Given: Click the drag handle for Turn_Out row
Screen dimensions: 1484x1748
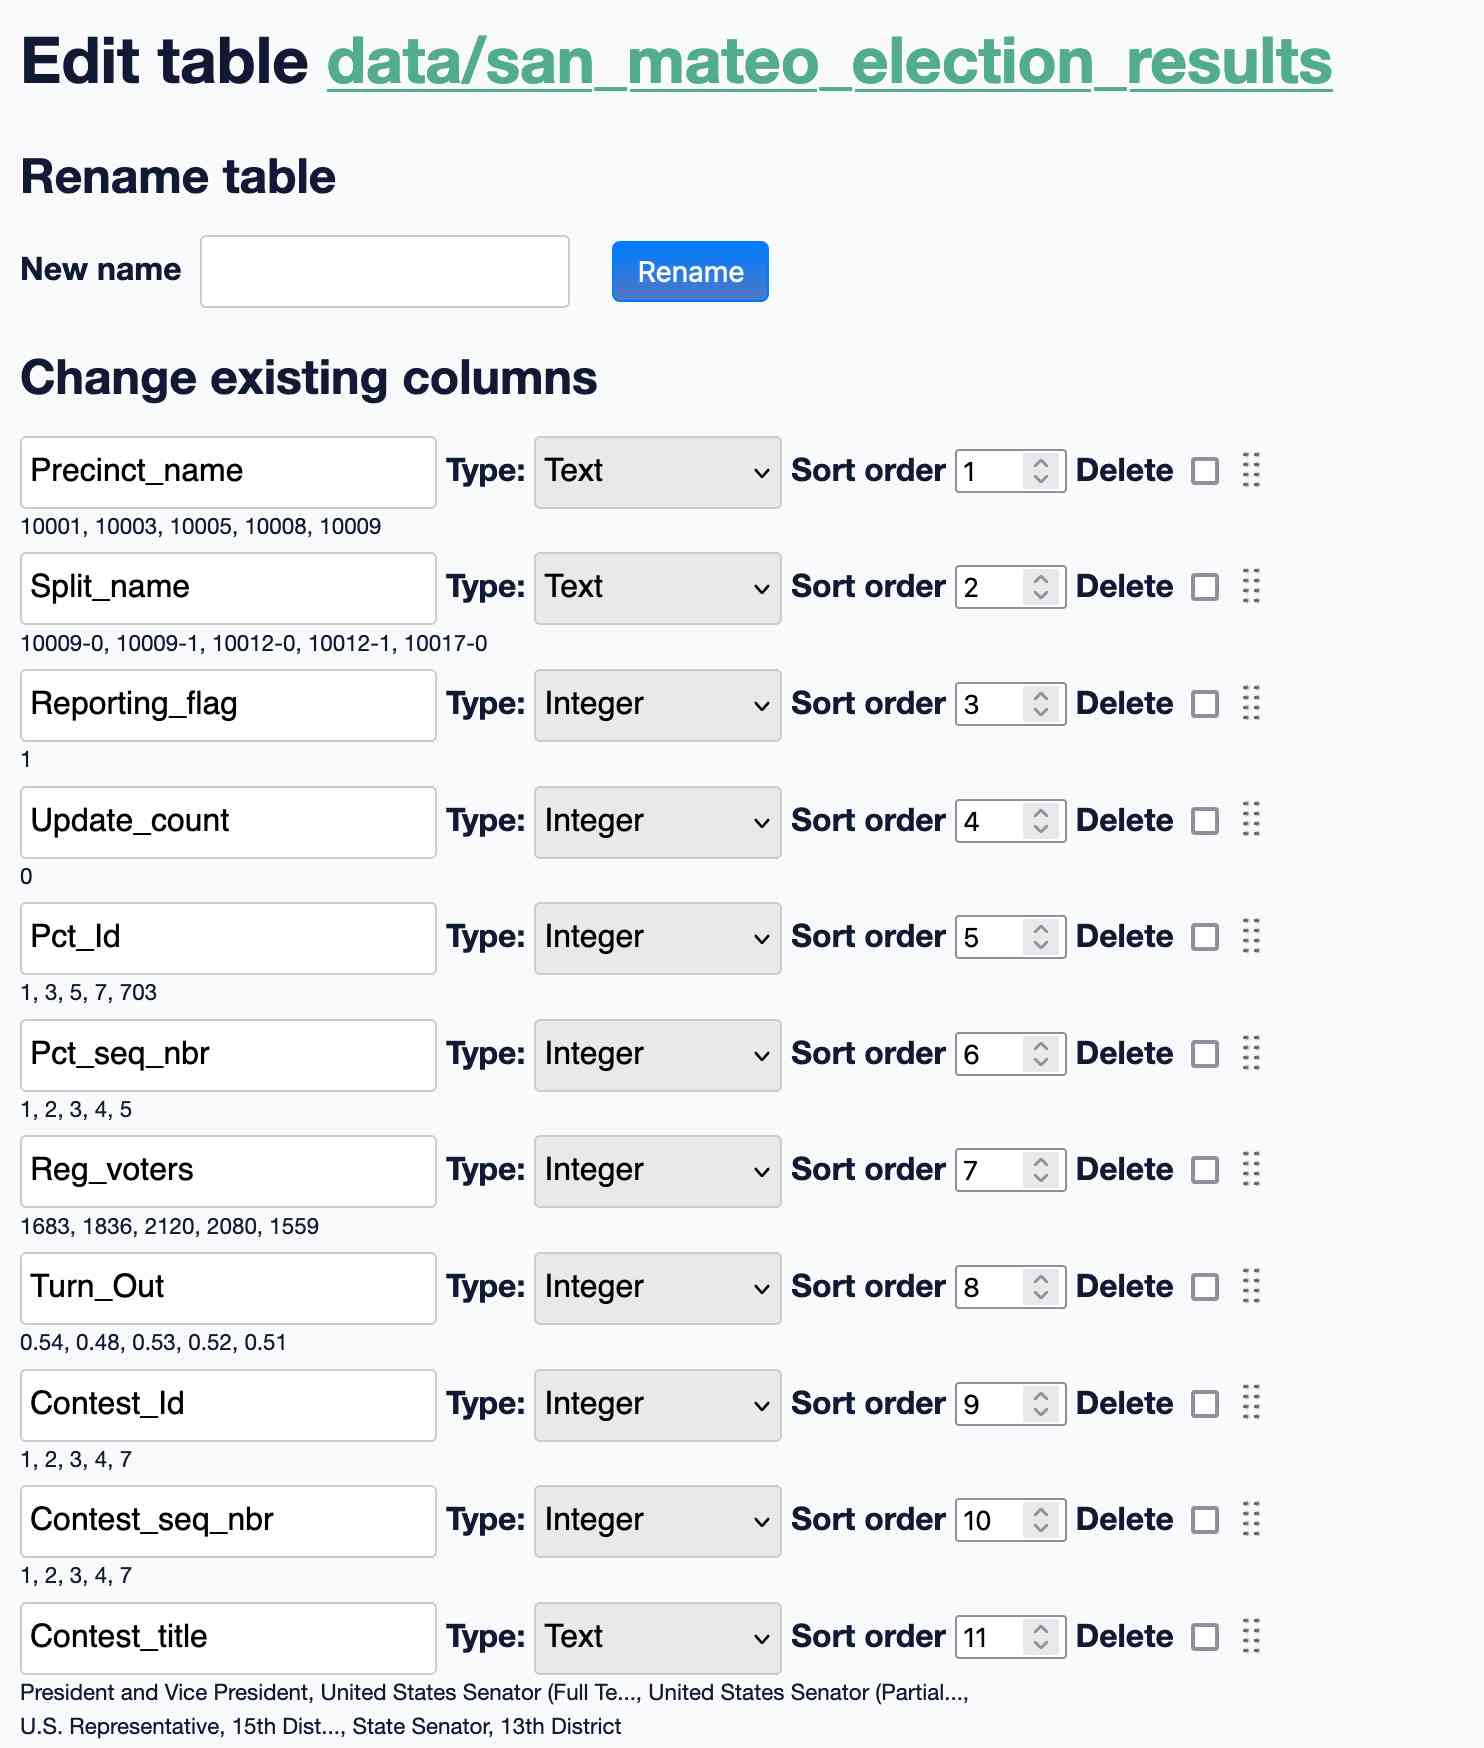Looking at the screenshot, I should tap(1251, 1286).
